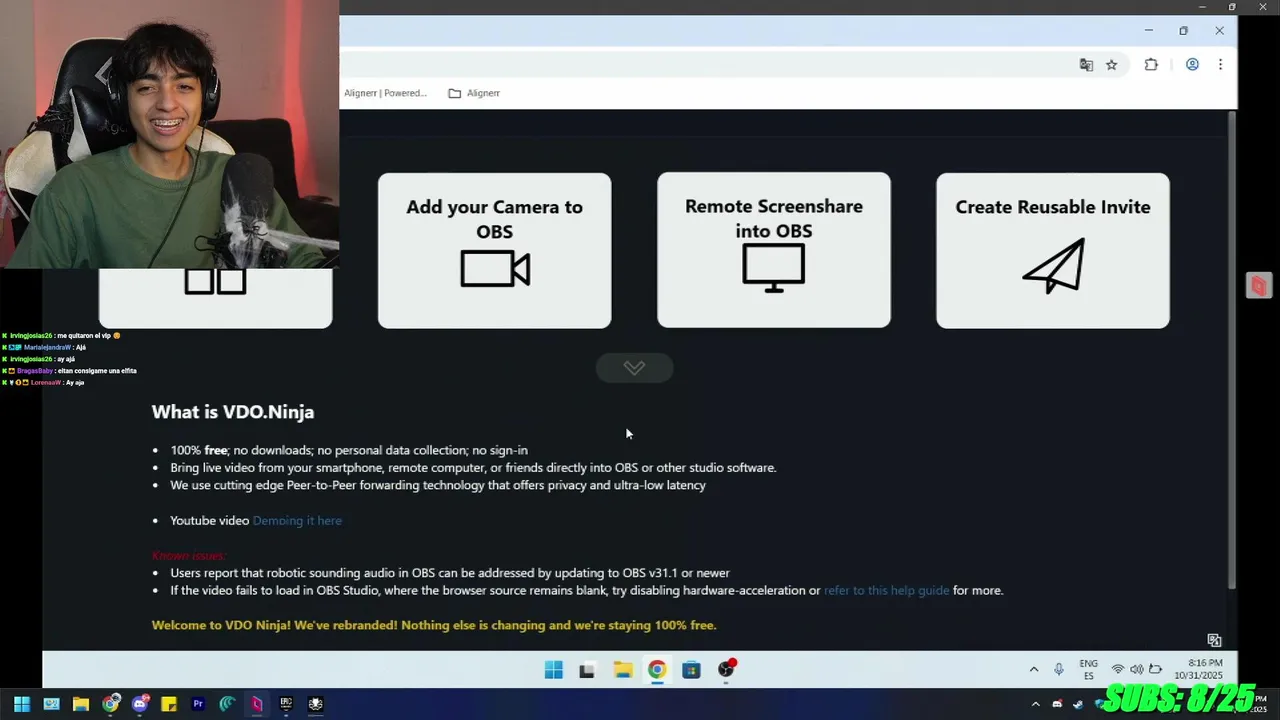Open the Chrome profile avatar
Image resolution: width=1280 pixels, height=720 pixels.
pos(1192,64)
